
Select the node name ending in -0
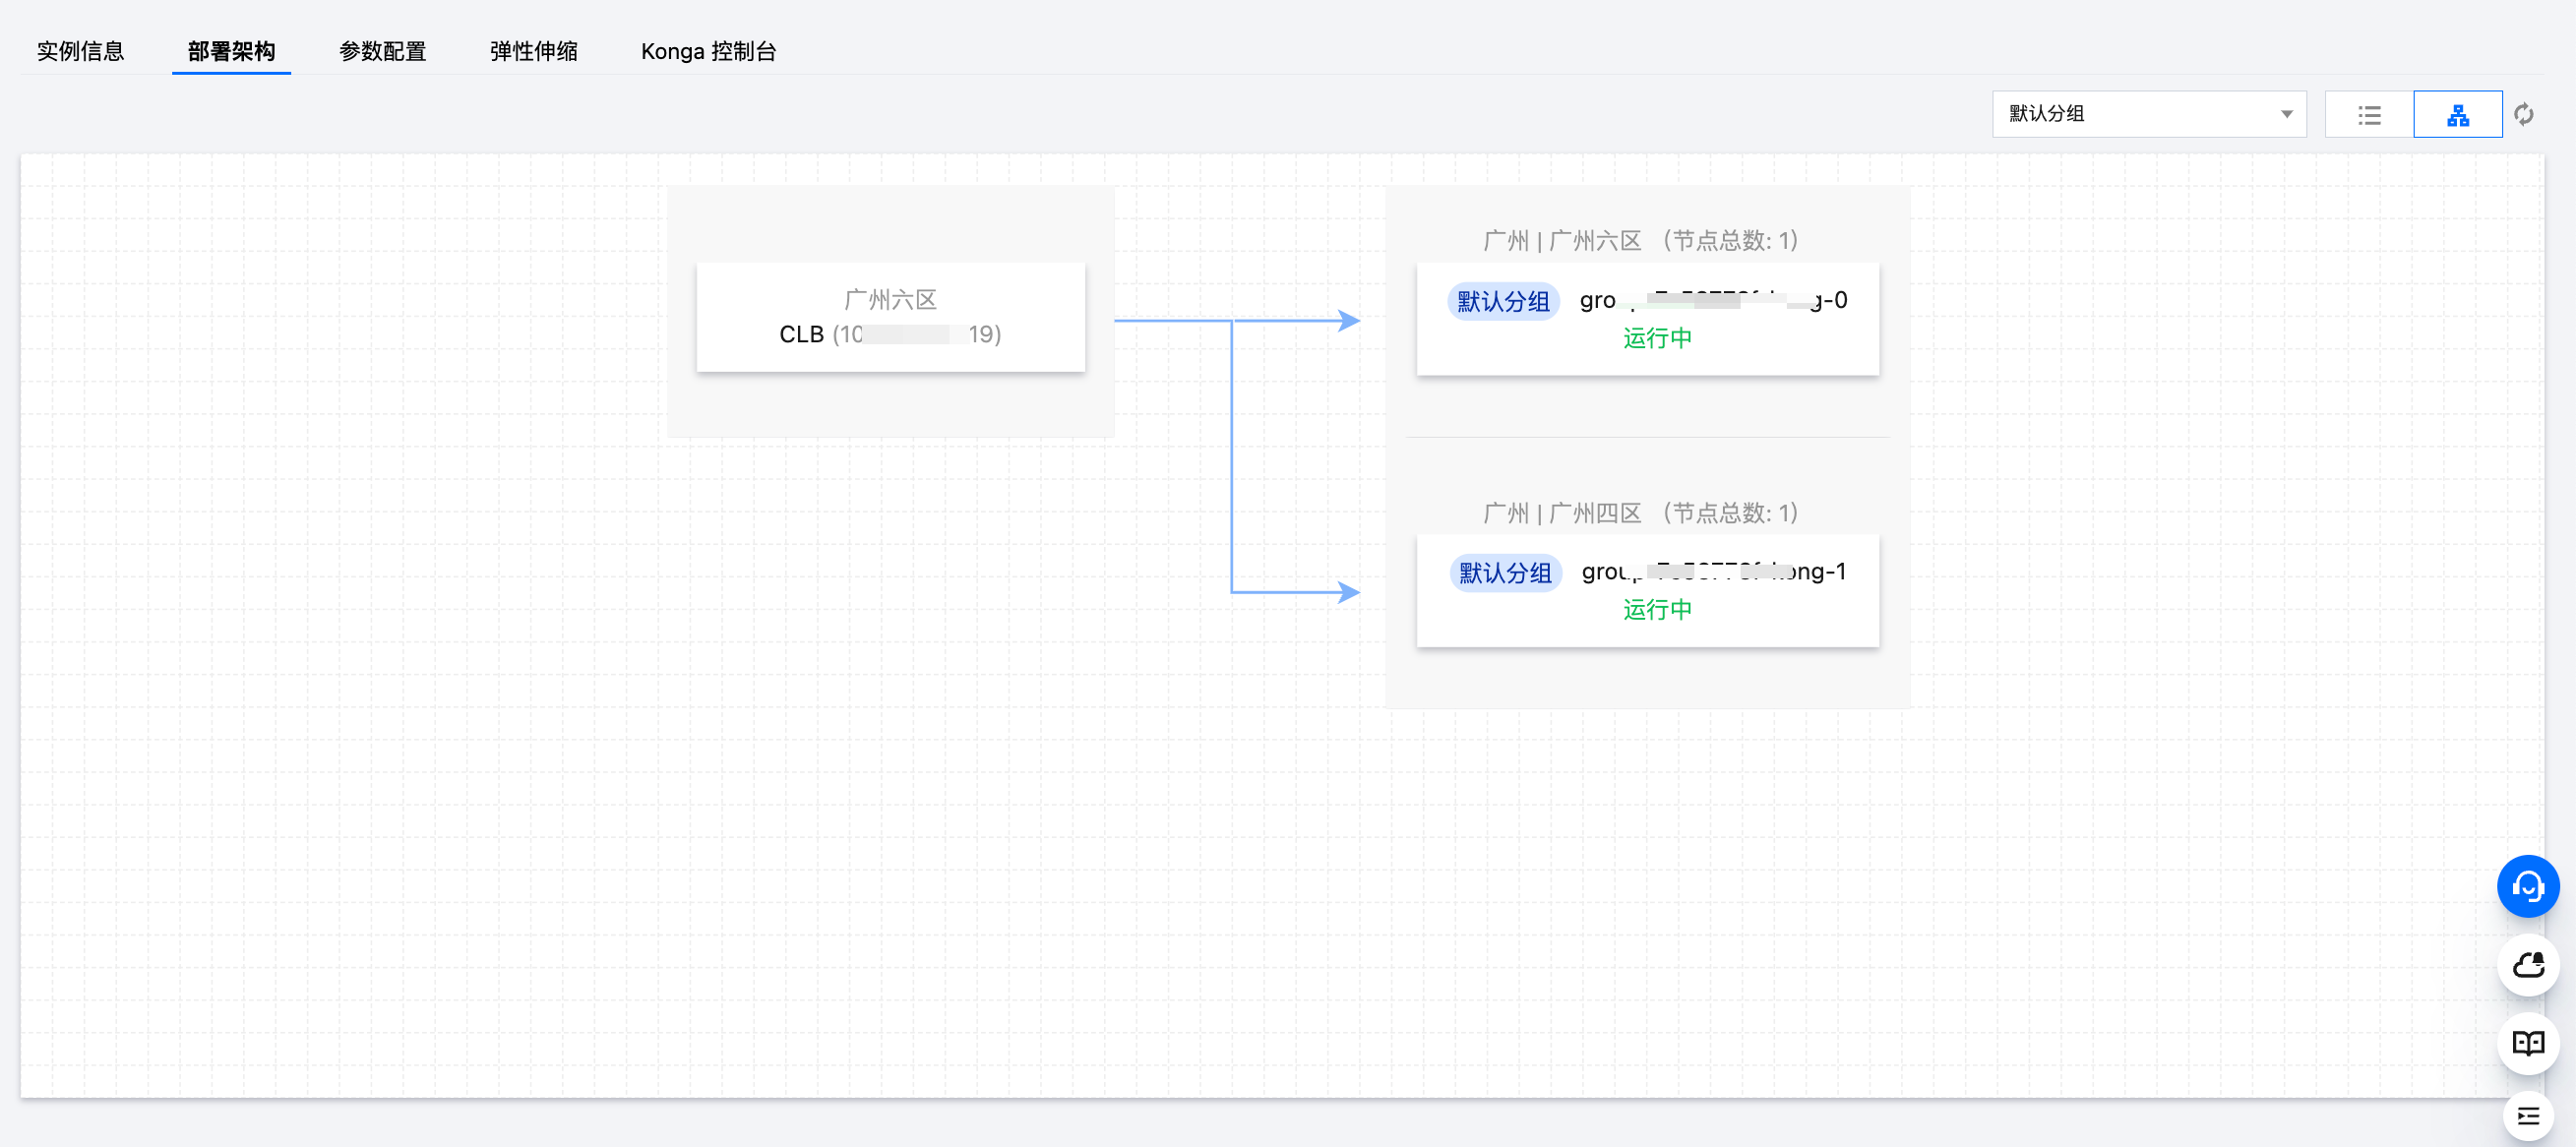pos(1713,300)
